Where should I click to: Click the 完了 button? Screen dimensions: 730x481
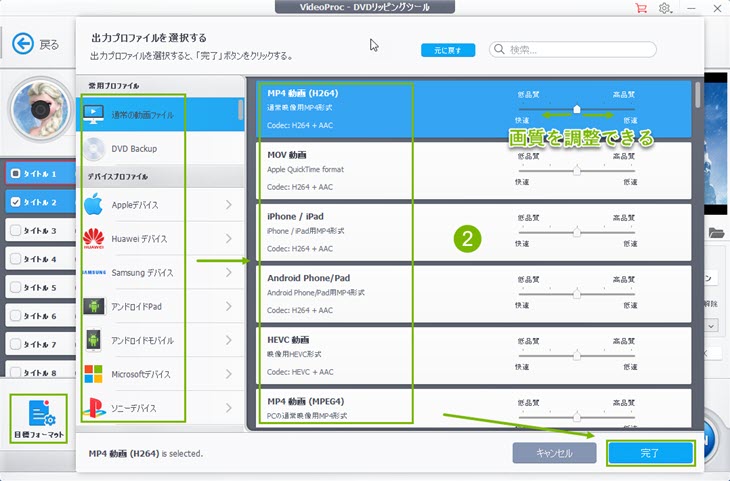coord(650,453)
